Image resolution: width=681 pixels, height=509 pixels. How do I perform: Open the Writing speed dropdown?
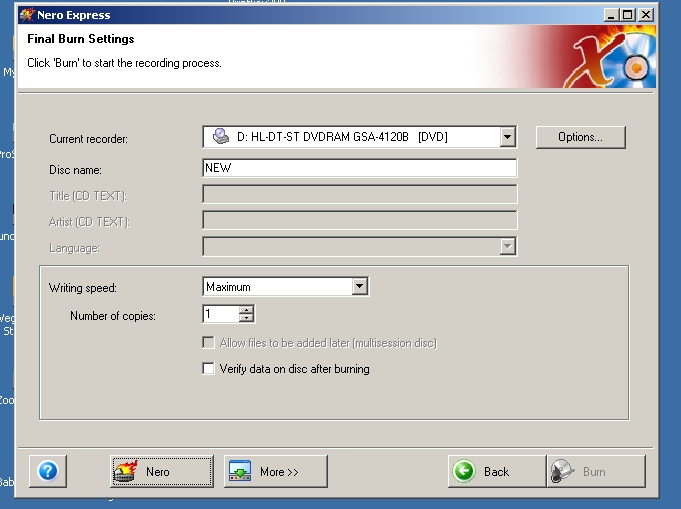coord(360,287)
